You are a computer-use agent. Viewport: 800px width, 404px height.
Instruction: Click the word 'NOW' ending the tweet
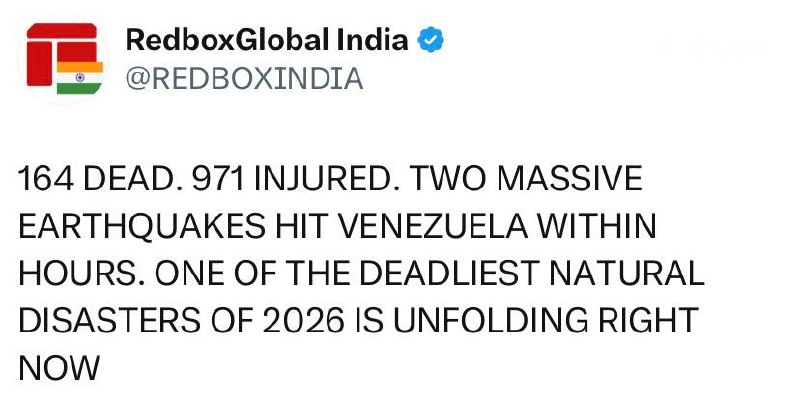59,369
